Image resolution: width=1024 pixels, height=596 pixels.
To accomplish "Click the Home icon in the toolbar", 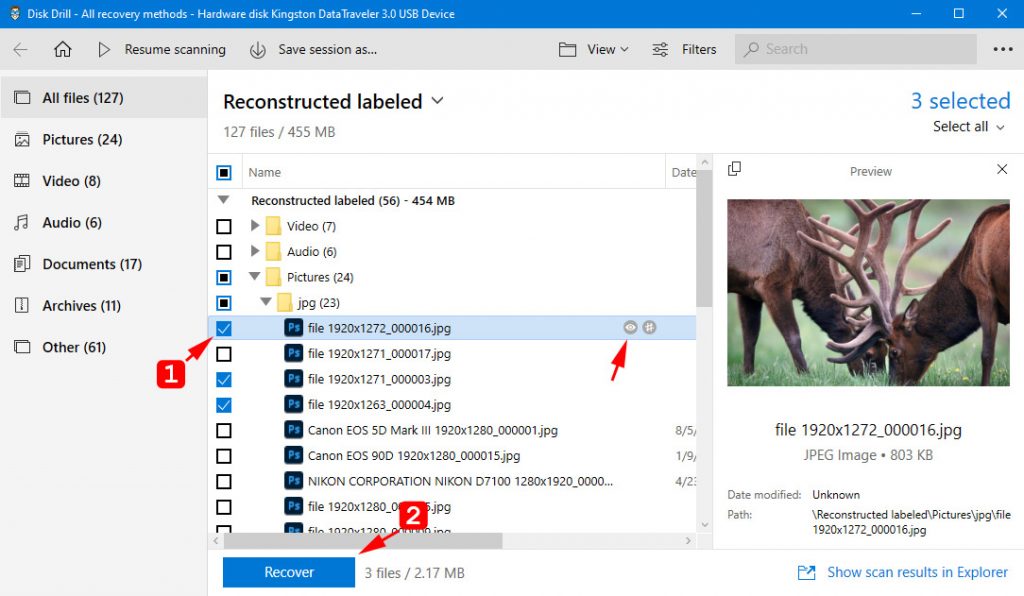I will coord(62,48).
